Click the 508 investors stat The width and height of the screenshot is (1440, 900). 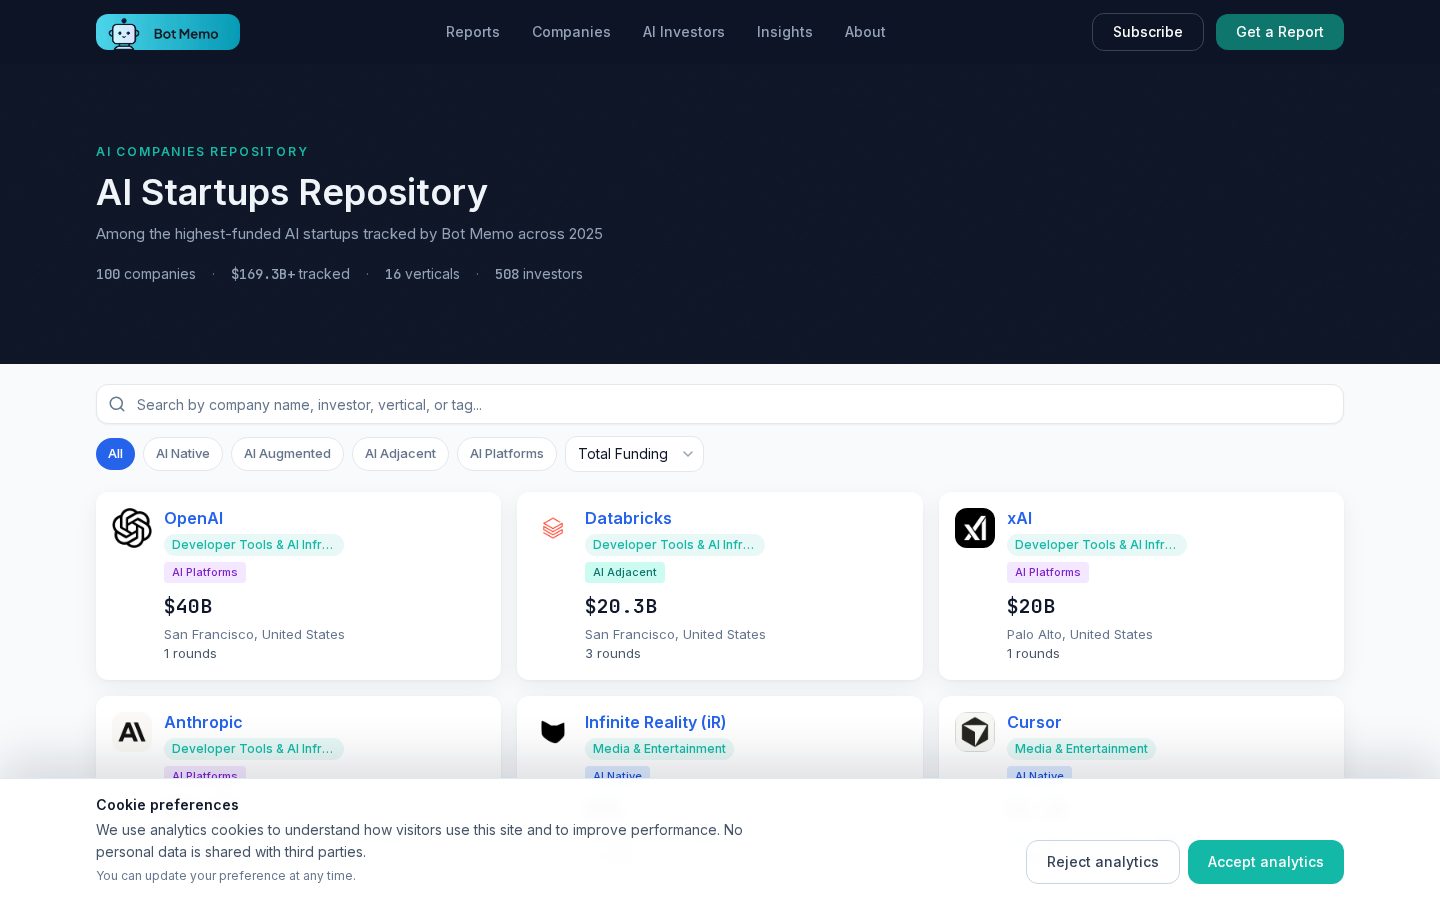point(539,274)
